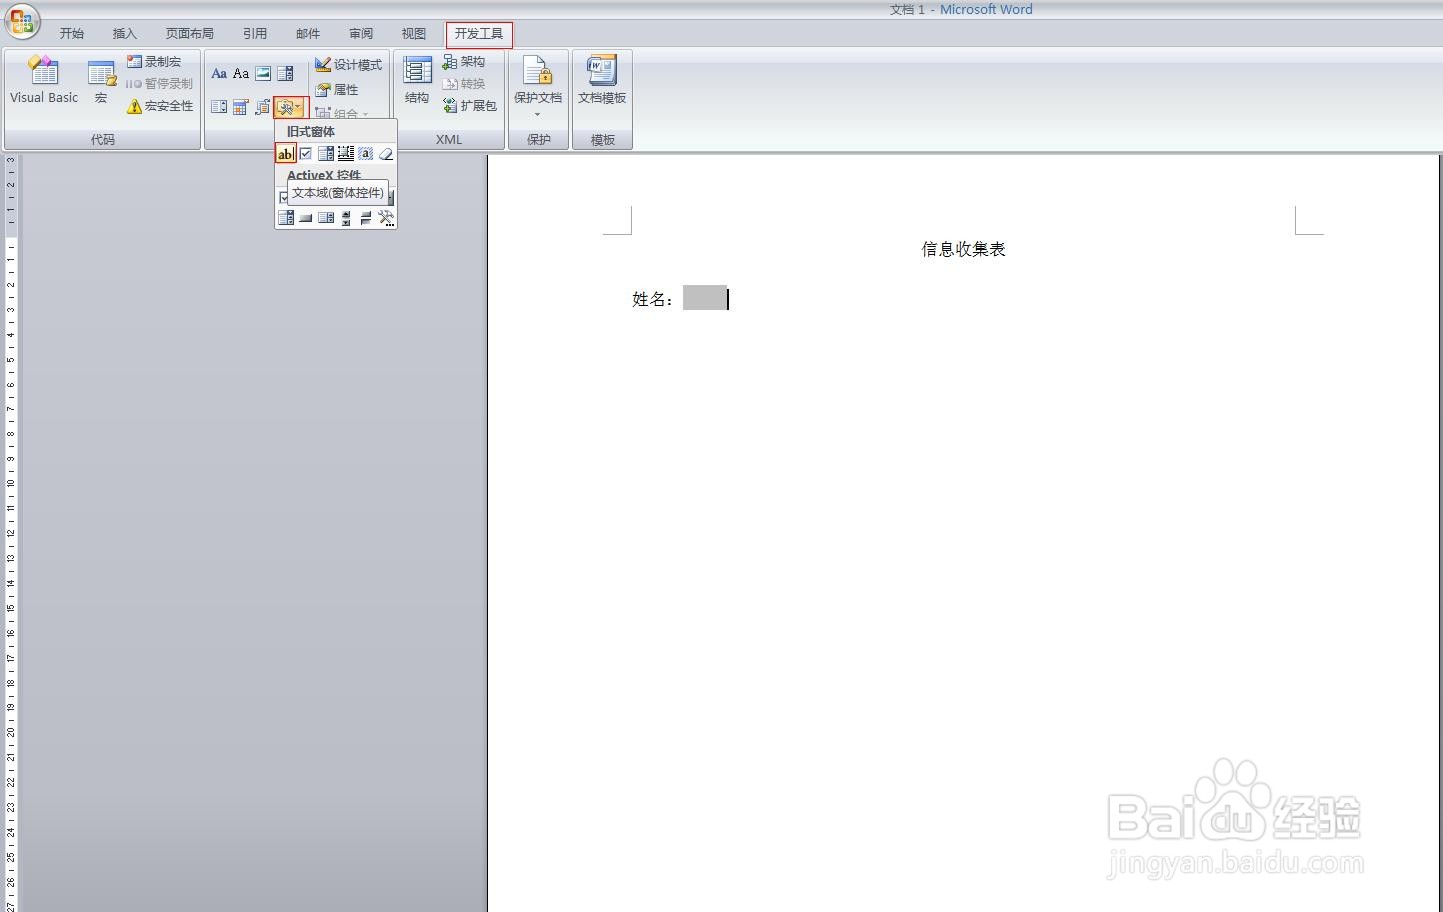Screen dimensions: 1443x912
Task: Switch to the 插入 tab
Action: [125, 34]
